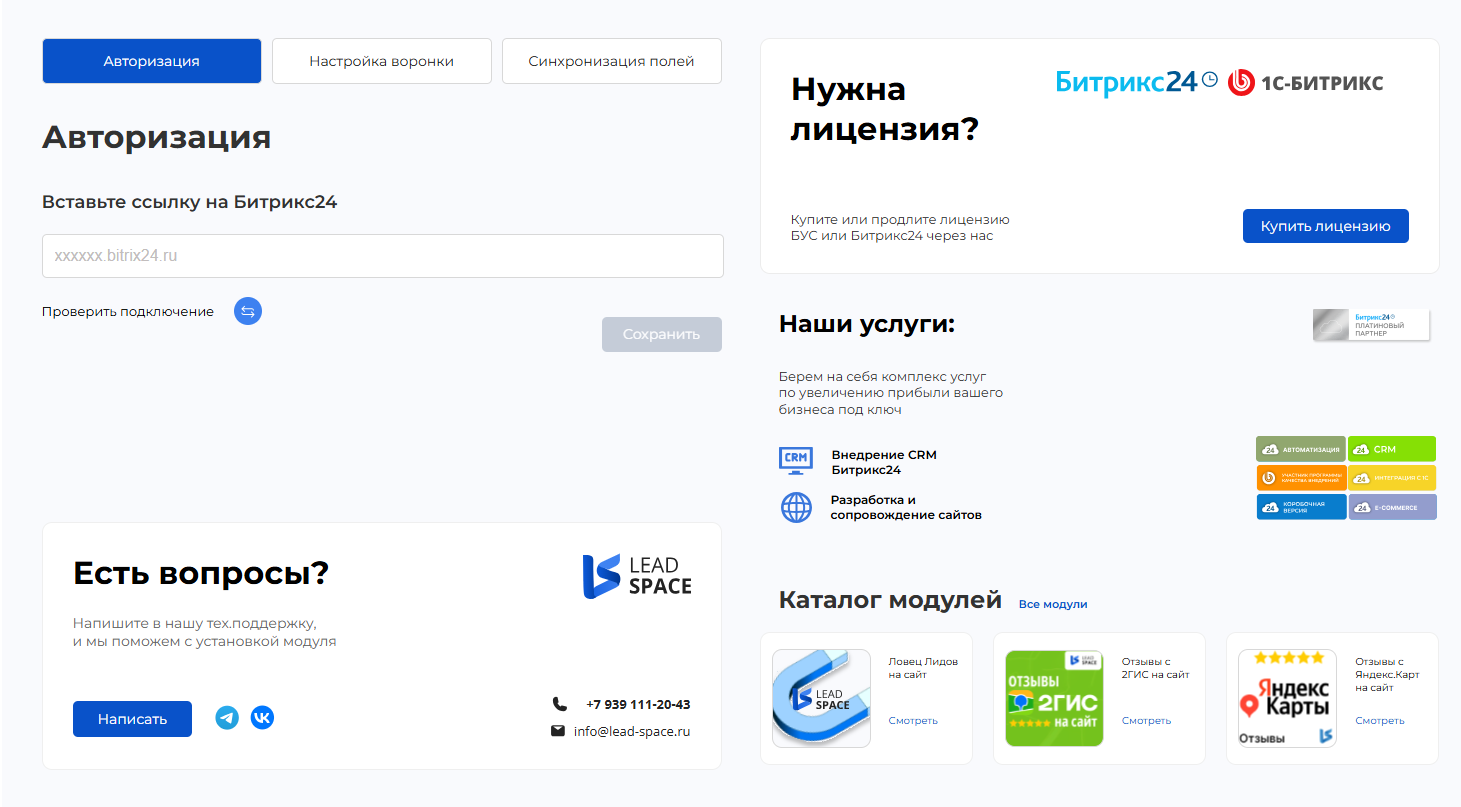Click the platinum partner badge
The width and height of the screenshot is (1461, 807).
[x=1371, y=325]
